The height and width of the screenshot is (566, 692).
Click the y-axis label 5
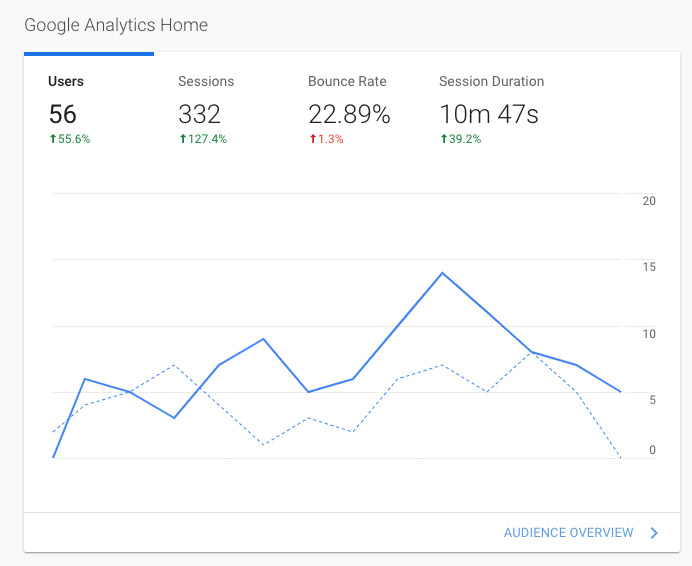tap(652, 400)
